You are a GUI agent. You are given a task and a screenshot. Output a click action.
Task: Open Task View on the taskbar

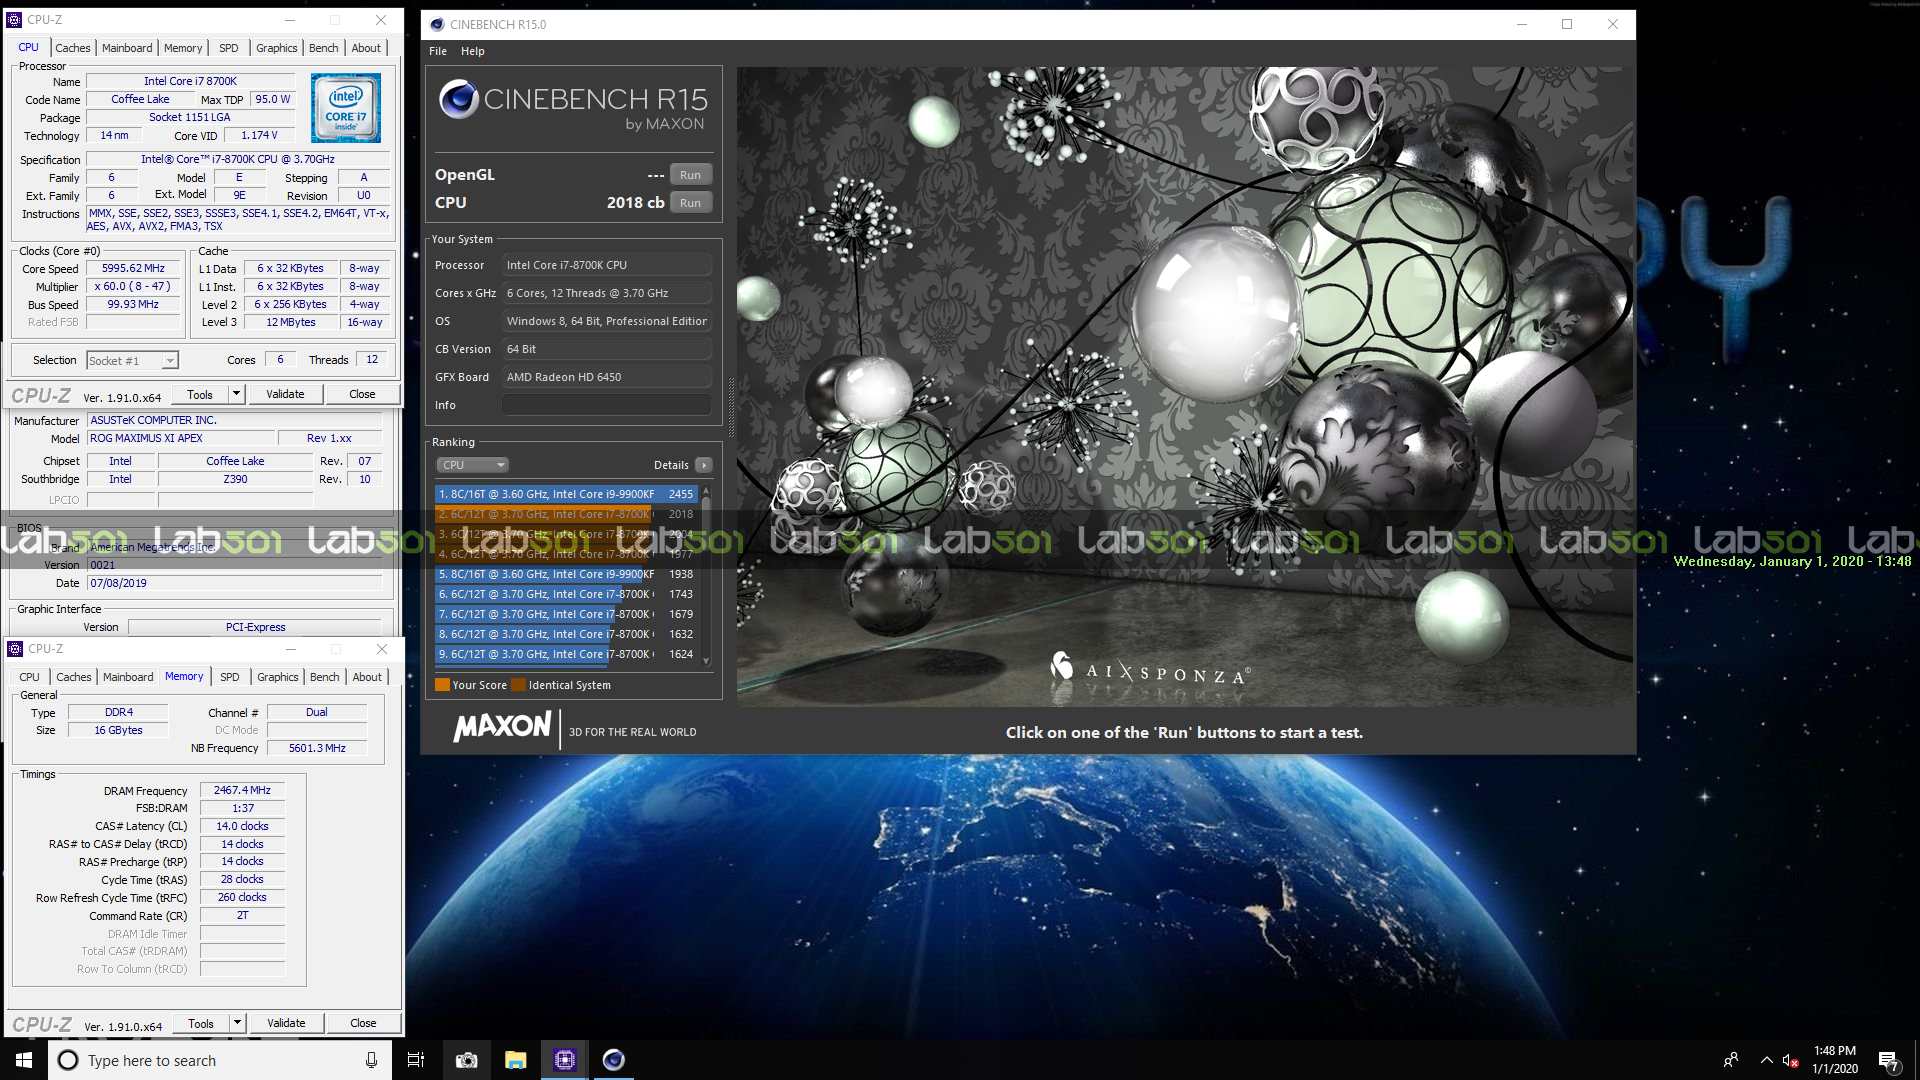pos(416,1060)
